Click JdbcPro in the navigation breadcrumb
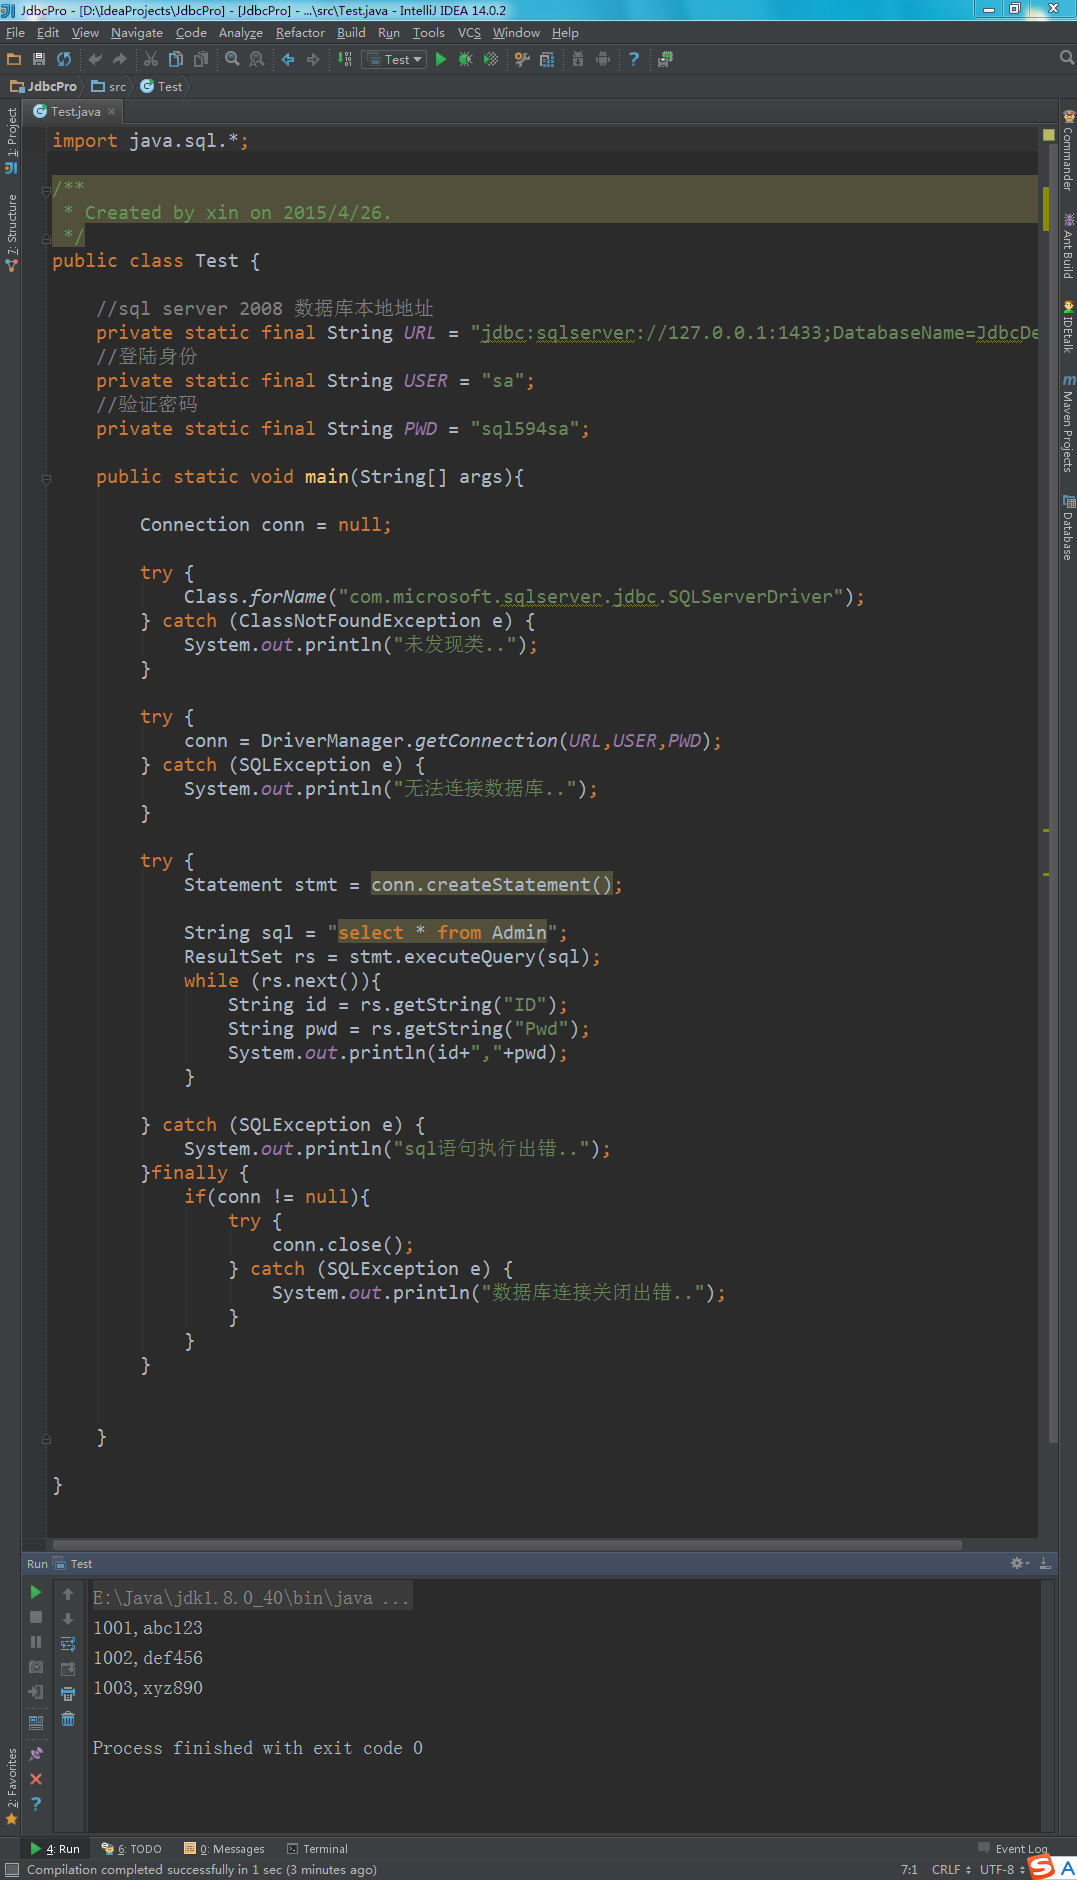The height and width of the screenshot is (1880, 1077). (43, 87)
